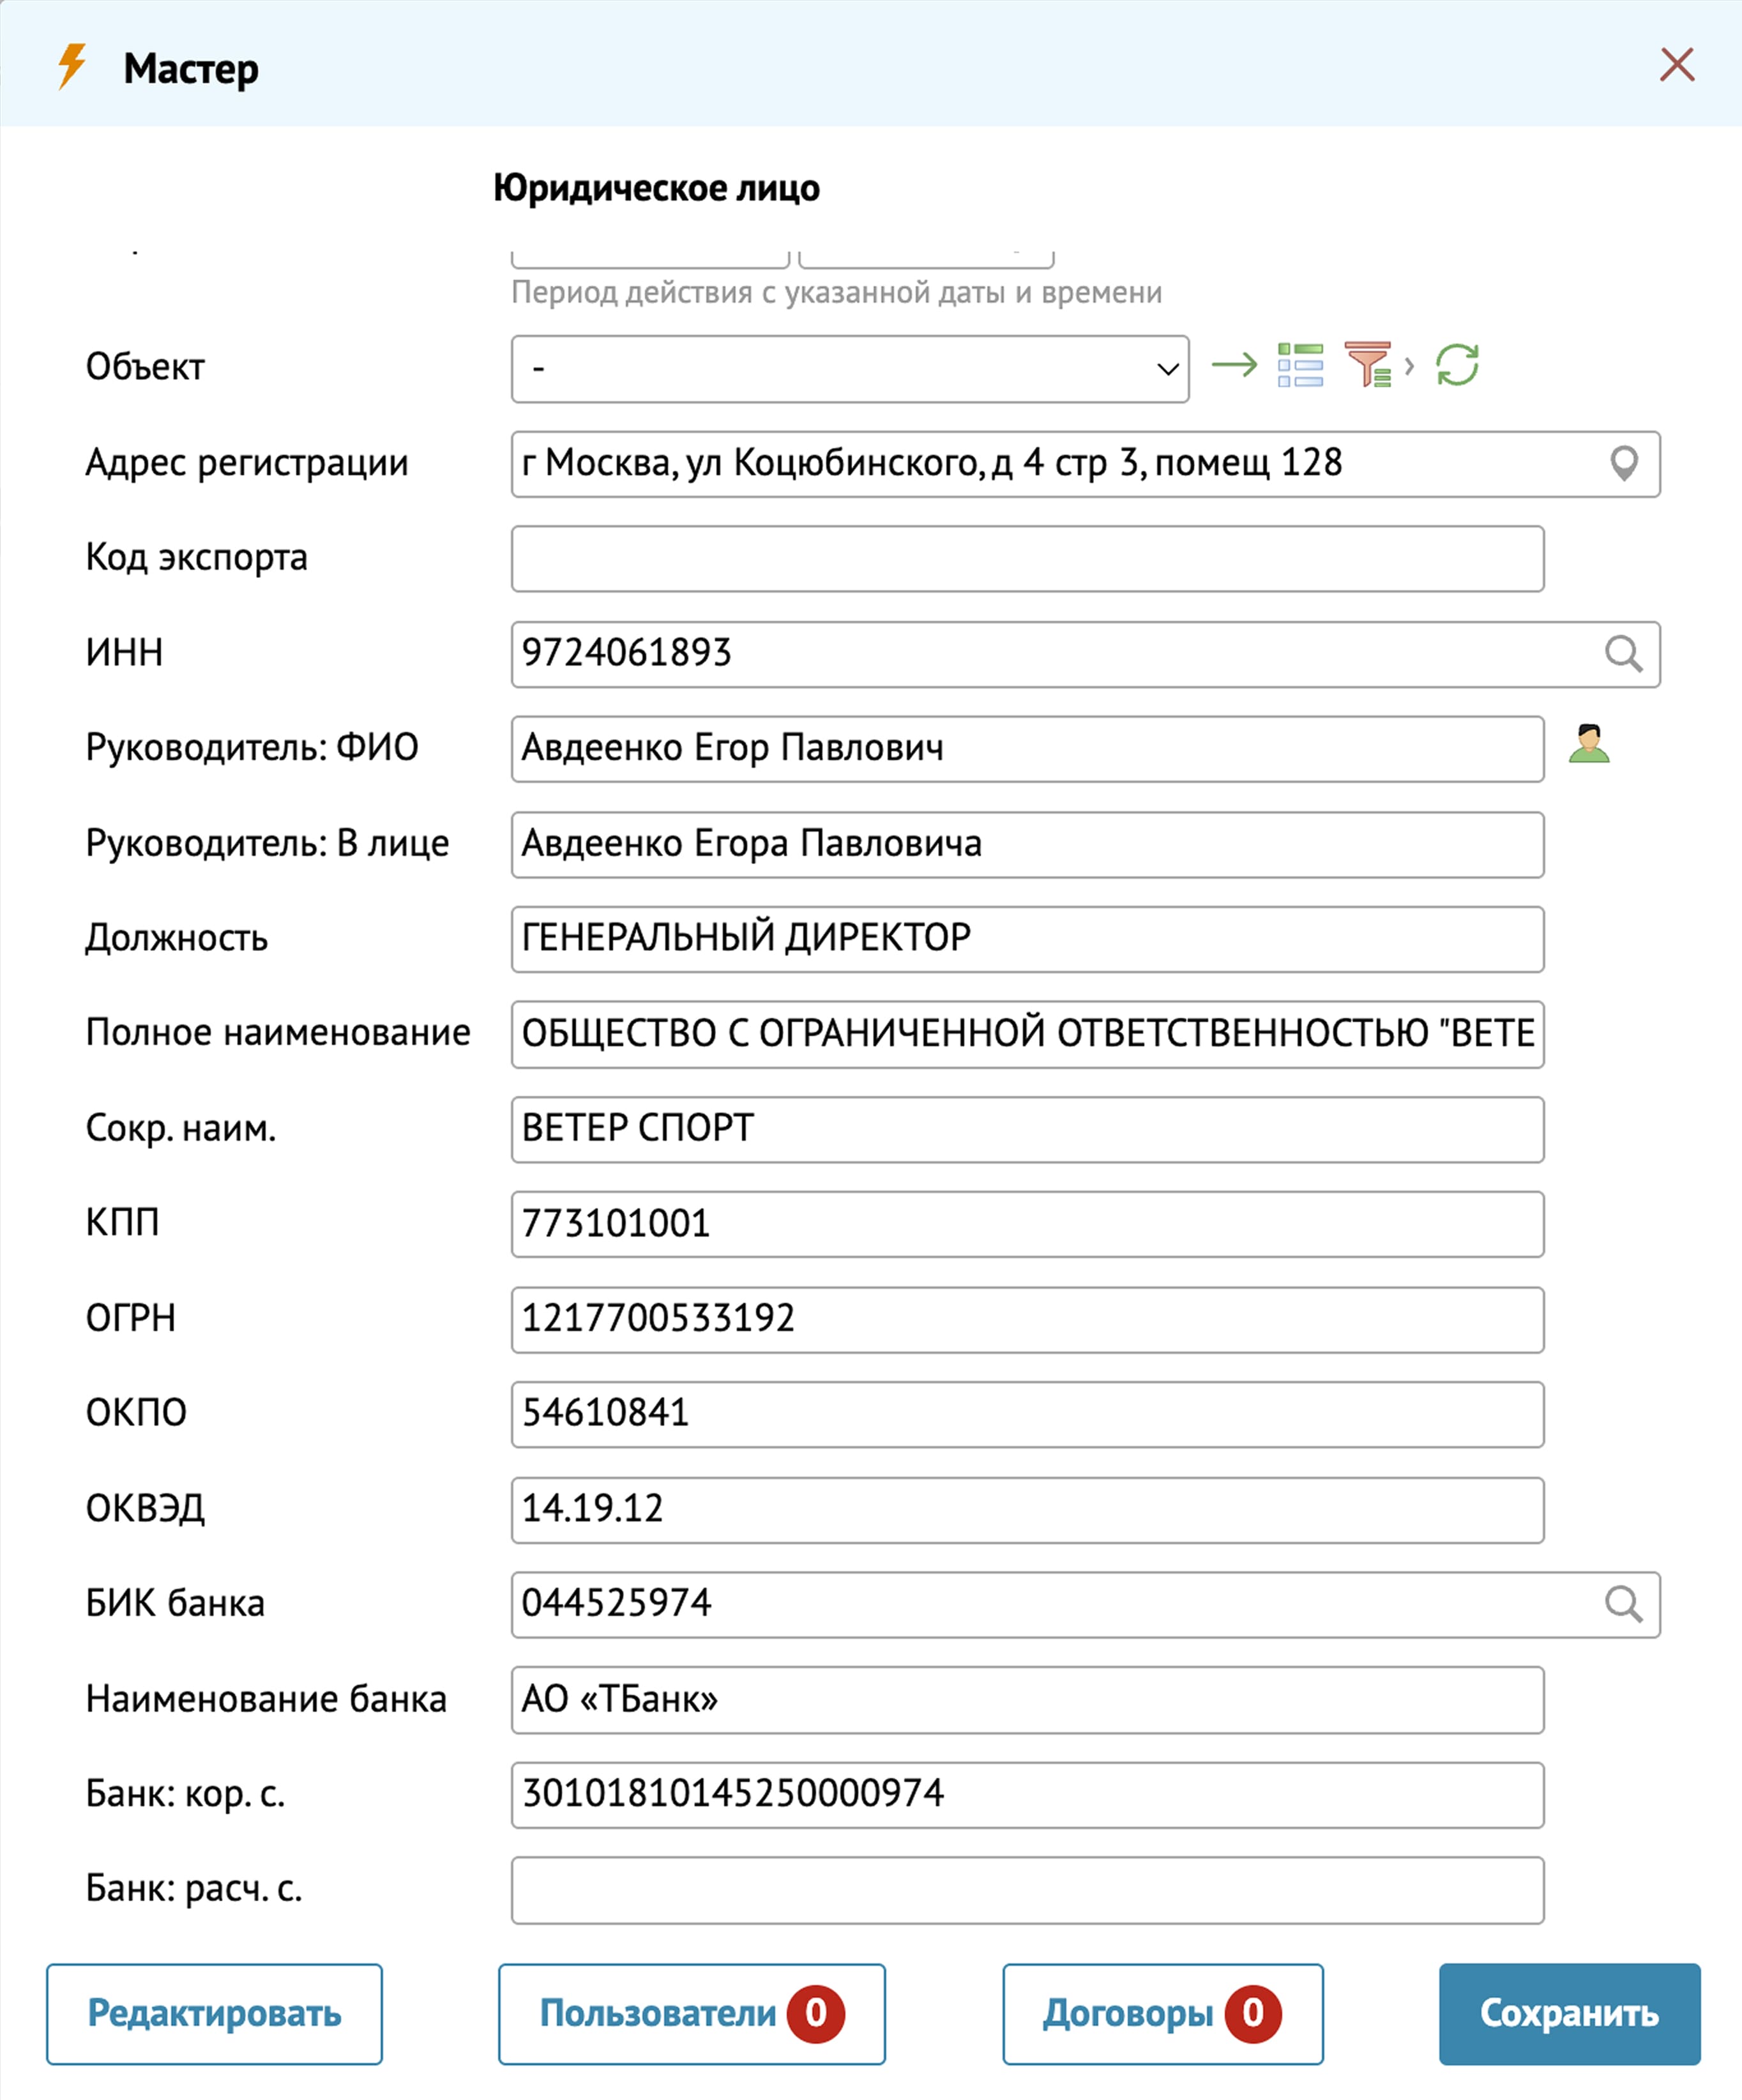Focus the Код экспорта field
Screen dimensions: 1742x2100
click(1027, 559)
